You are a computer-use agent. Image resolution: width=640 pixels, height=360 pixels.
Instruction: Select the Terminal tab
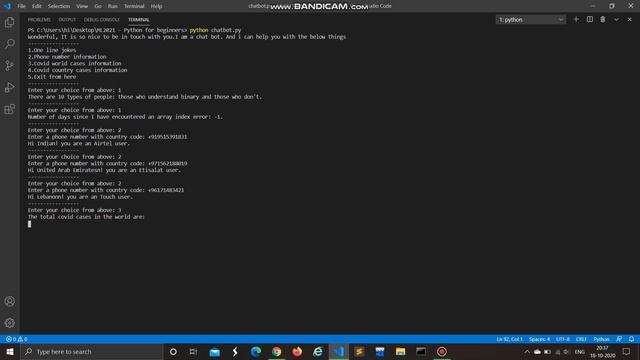[x=138, y=20]
